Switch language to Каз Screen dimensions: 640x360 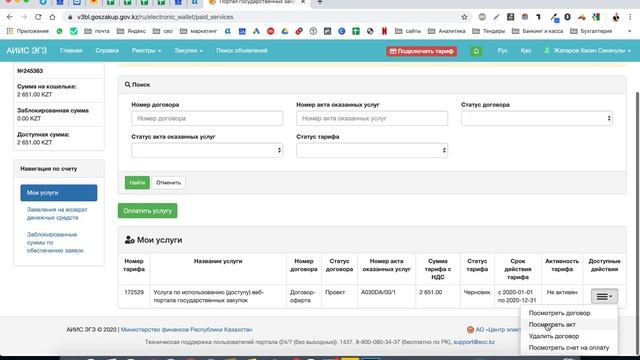526,51
